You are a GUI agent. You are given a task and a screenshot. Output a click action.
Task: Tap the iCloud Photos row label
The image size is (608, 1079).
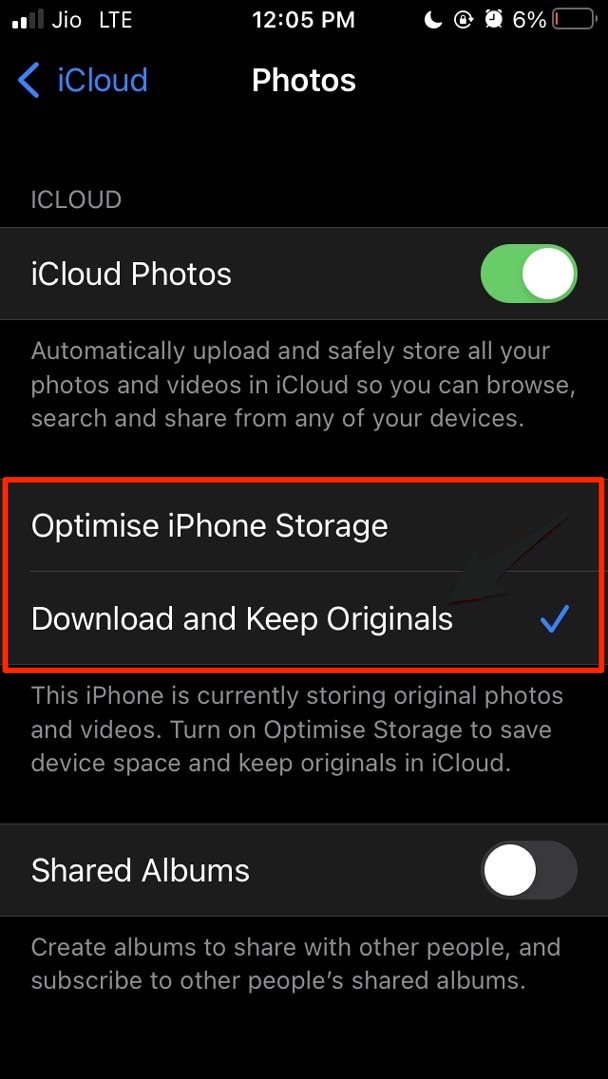131,274
